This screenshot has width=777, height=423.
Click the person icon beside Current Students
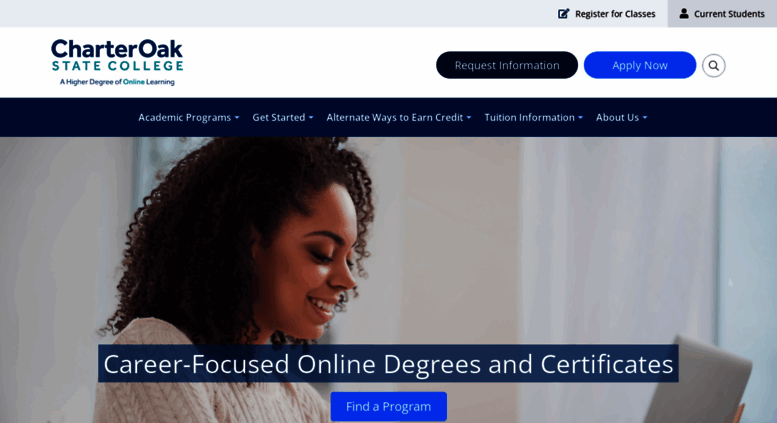click(x=684, y=13)
